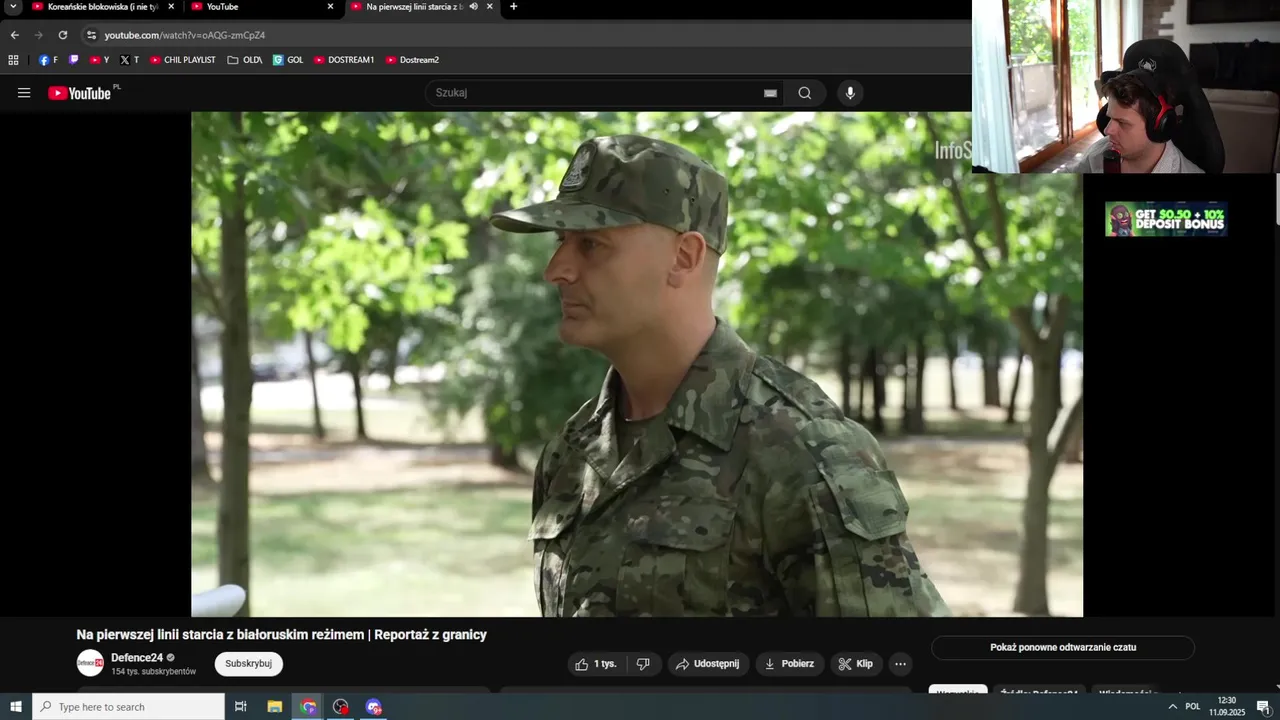Open the on-screen keyboard in search box
The height and width of the screenshot is (720, 1280).
coord(770,93)
